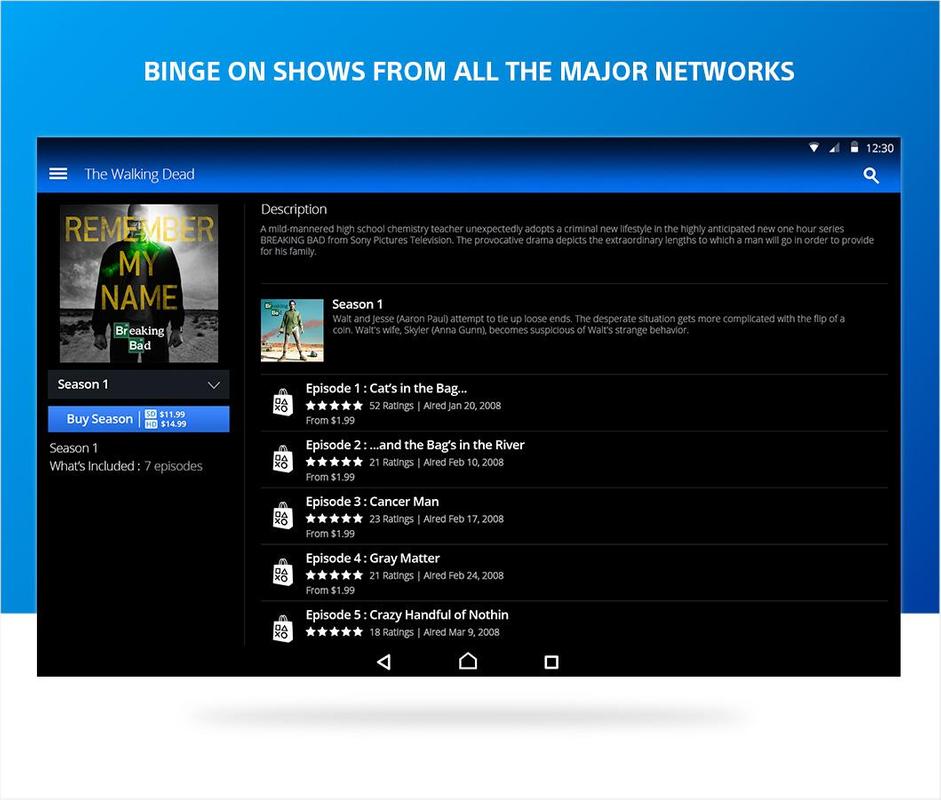
Task: Tap the Season 1 cover thumbnail
Action: click(292, 331)
